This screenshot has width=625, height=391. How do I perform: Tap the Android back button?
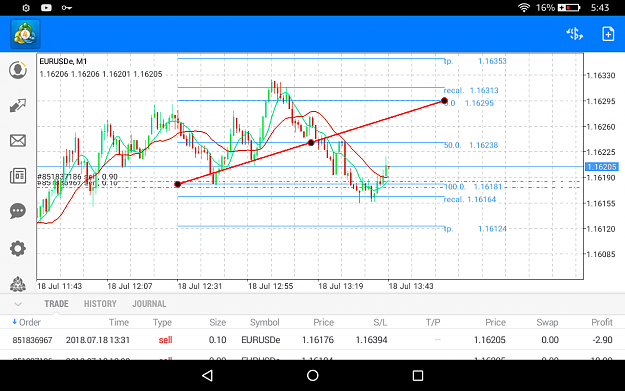click(207, 375)
